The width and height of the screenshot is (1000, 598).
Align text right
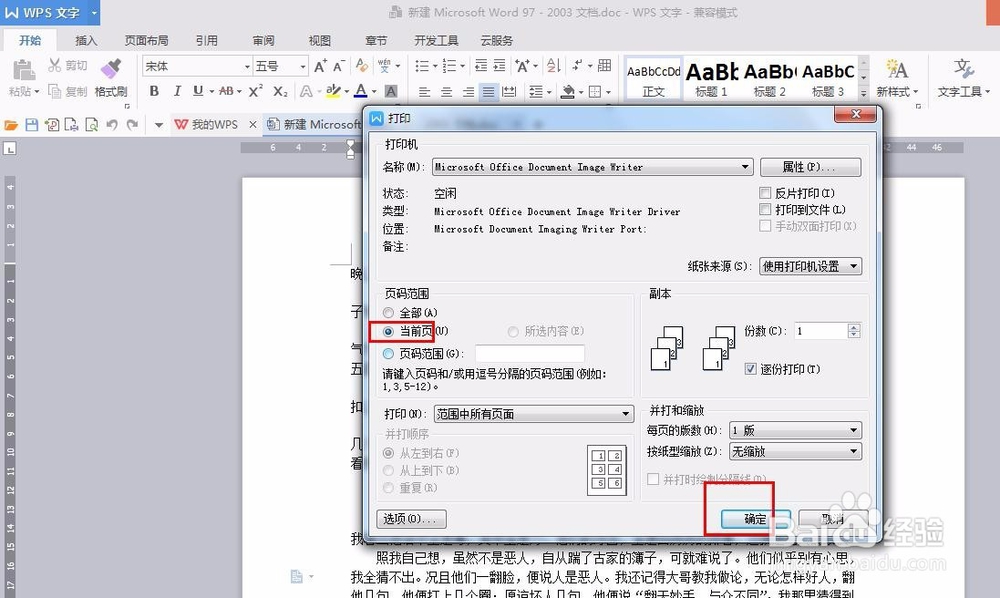pyautogui.click(x=468, y=92)
